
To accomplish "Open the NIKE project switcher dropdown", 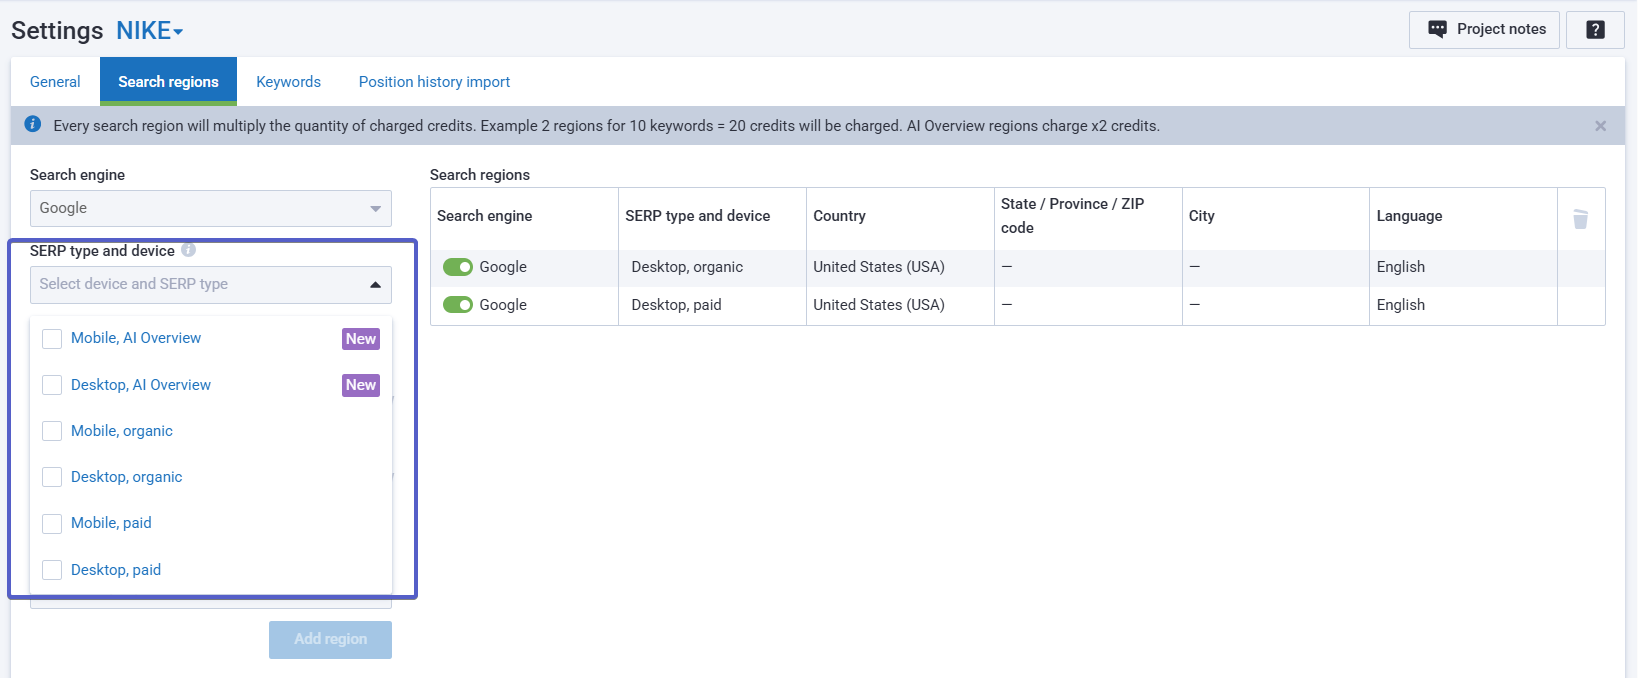I will (x=150, y=31).
